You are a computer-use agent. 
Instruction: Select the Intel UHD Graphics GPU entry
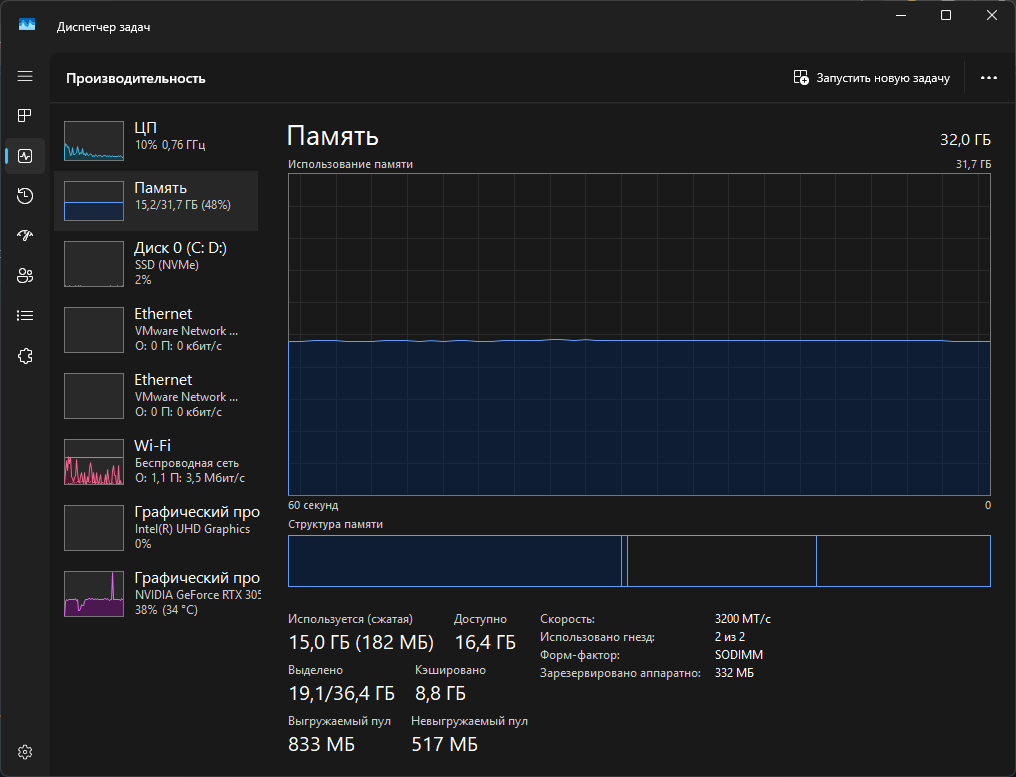[x=156, y=527]
